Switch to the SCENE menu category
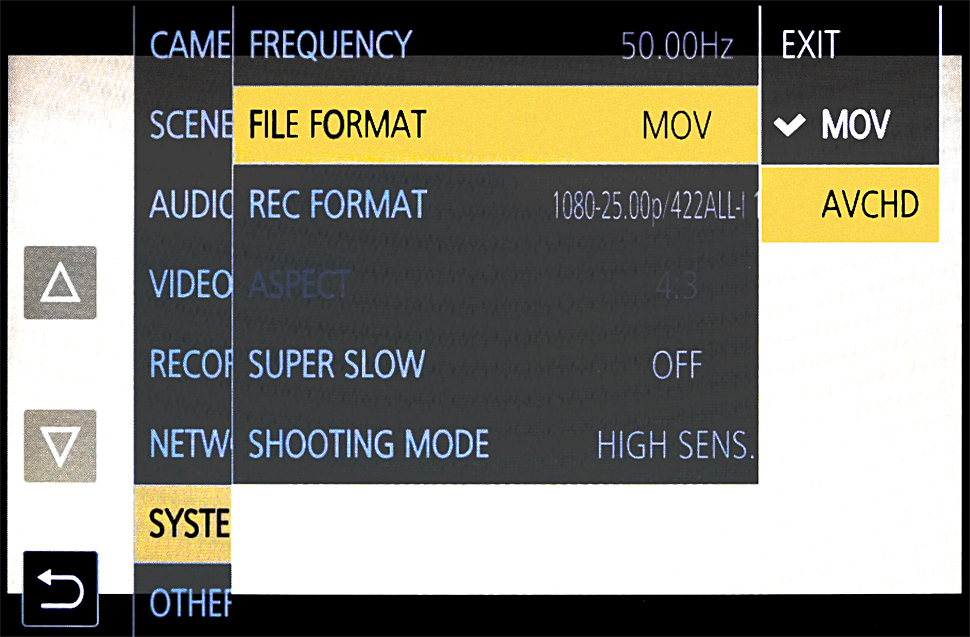The width and height of the screenshot is (970, 637). (x=183, y=124)
